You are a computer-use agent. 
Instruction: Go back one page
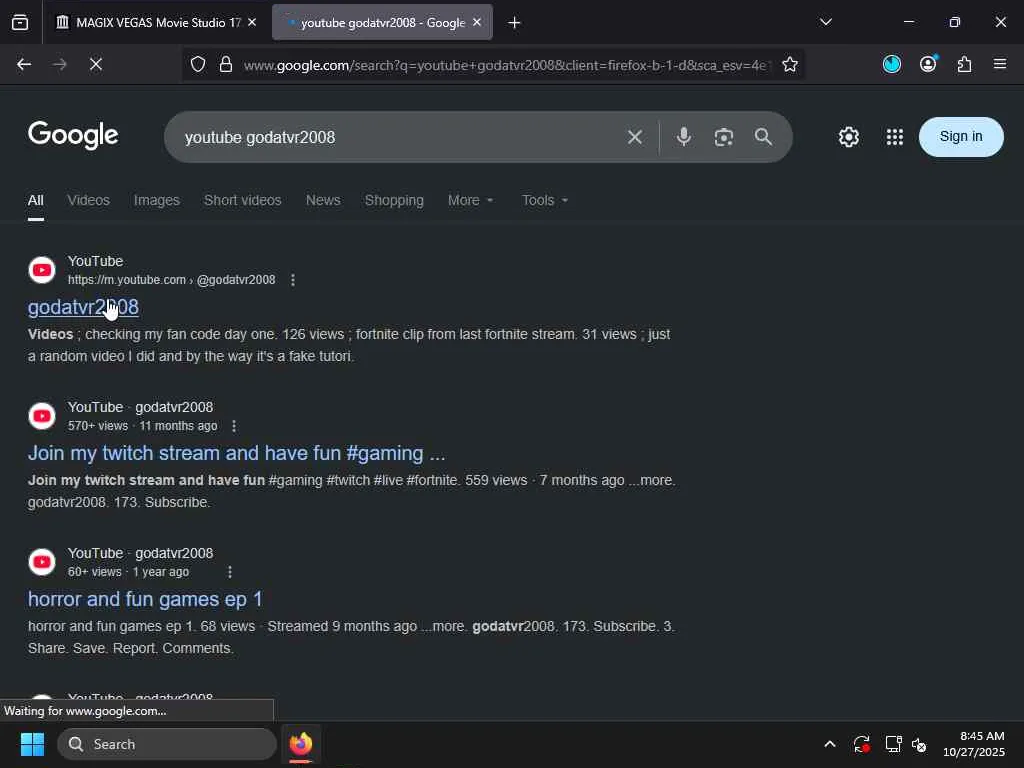(24, 64)
